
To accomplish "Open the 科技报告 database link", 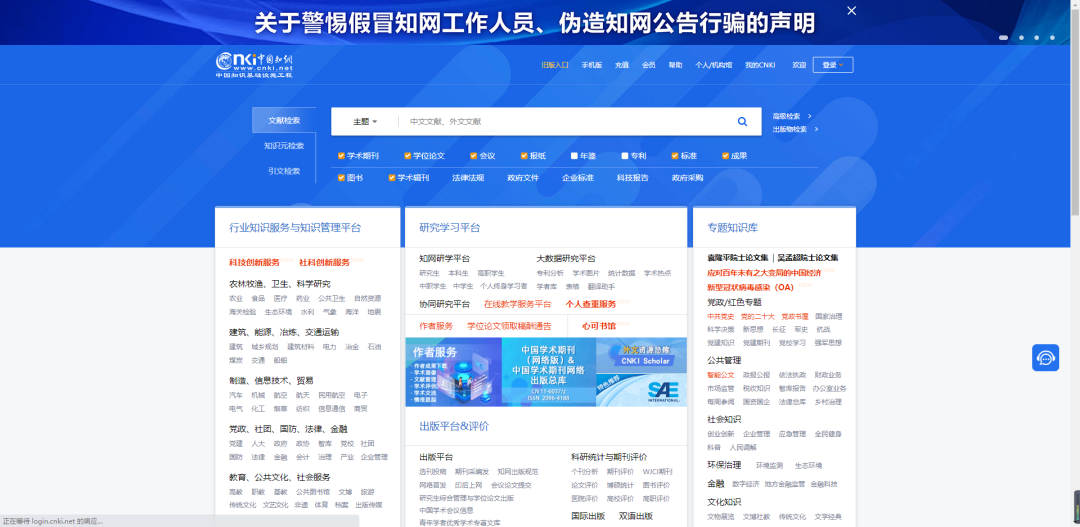I will [632, 178].
